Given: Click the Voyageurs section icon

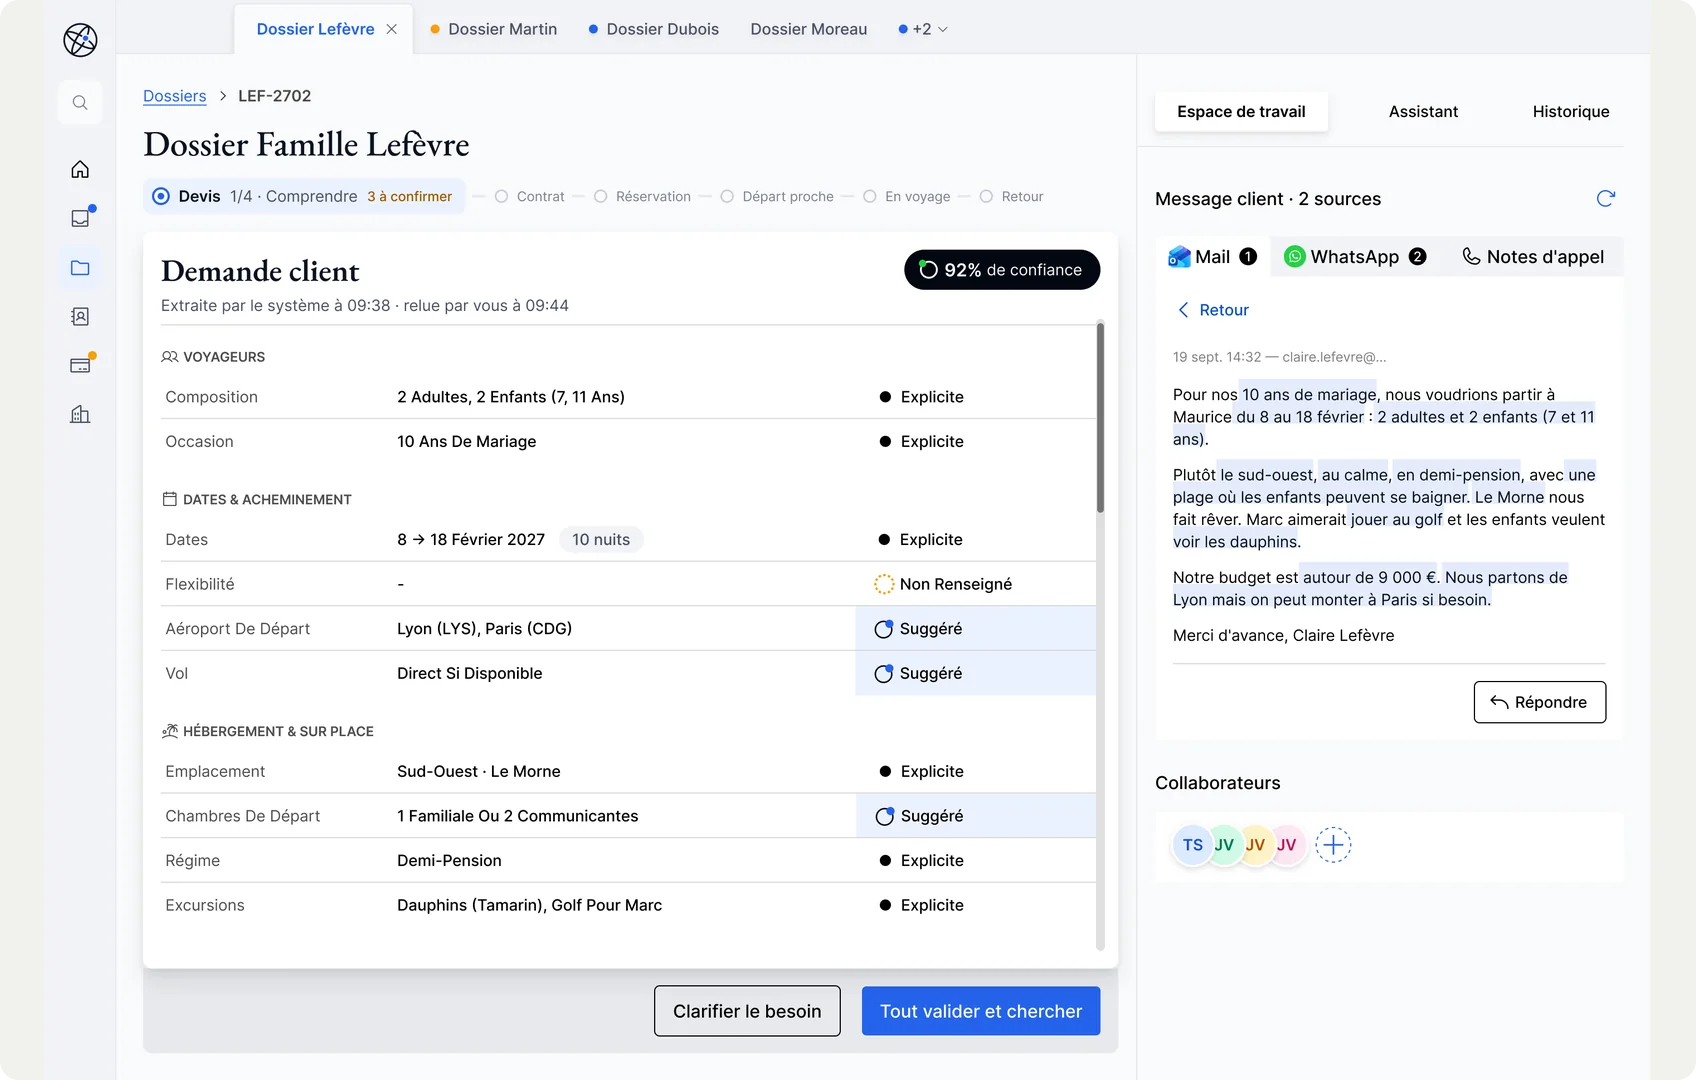Looking at the screenshot, I should 170,357.
